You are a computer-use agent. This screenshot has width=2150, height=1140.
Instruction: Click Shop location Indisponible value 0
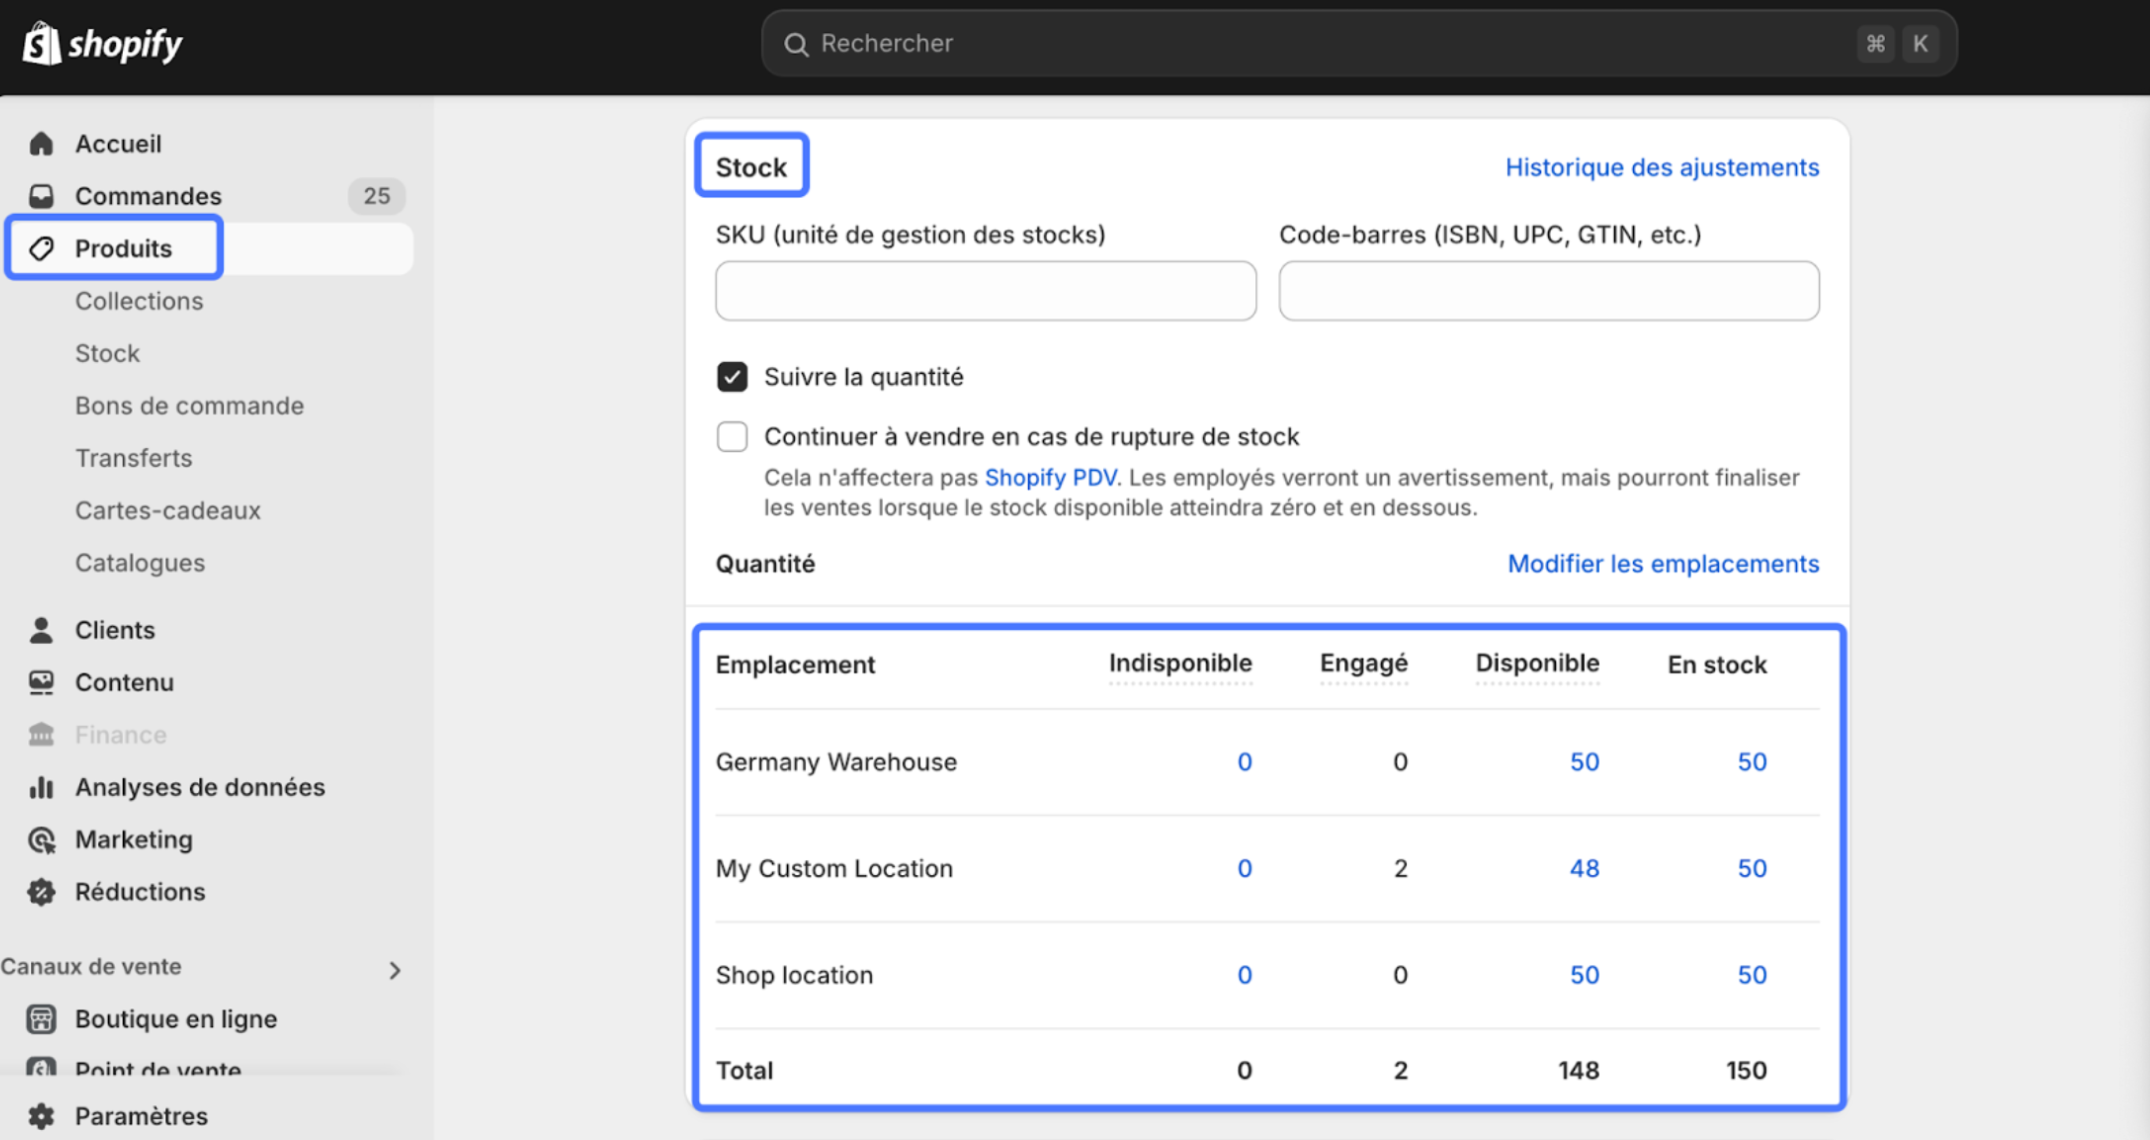pyautogui.click(x=1244, y=975)
